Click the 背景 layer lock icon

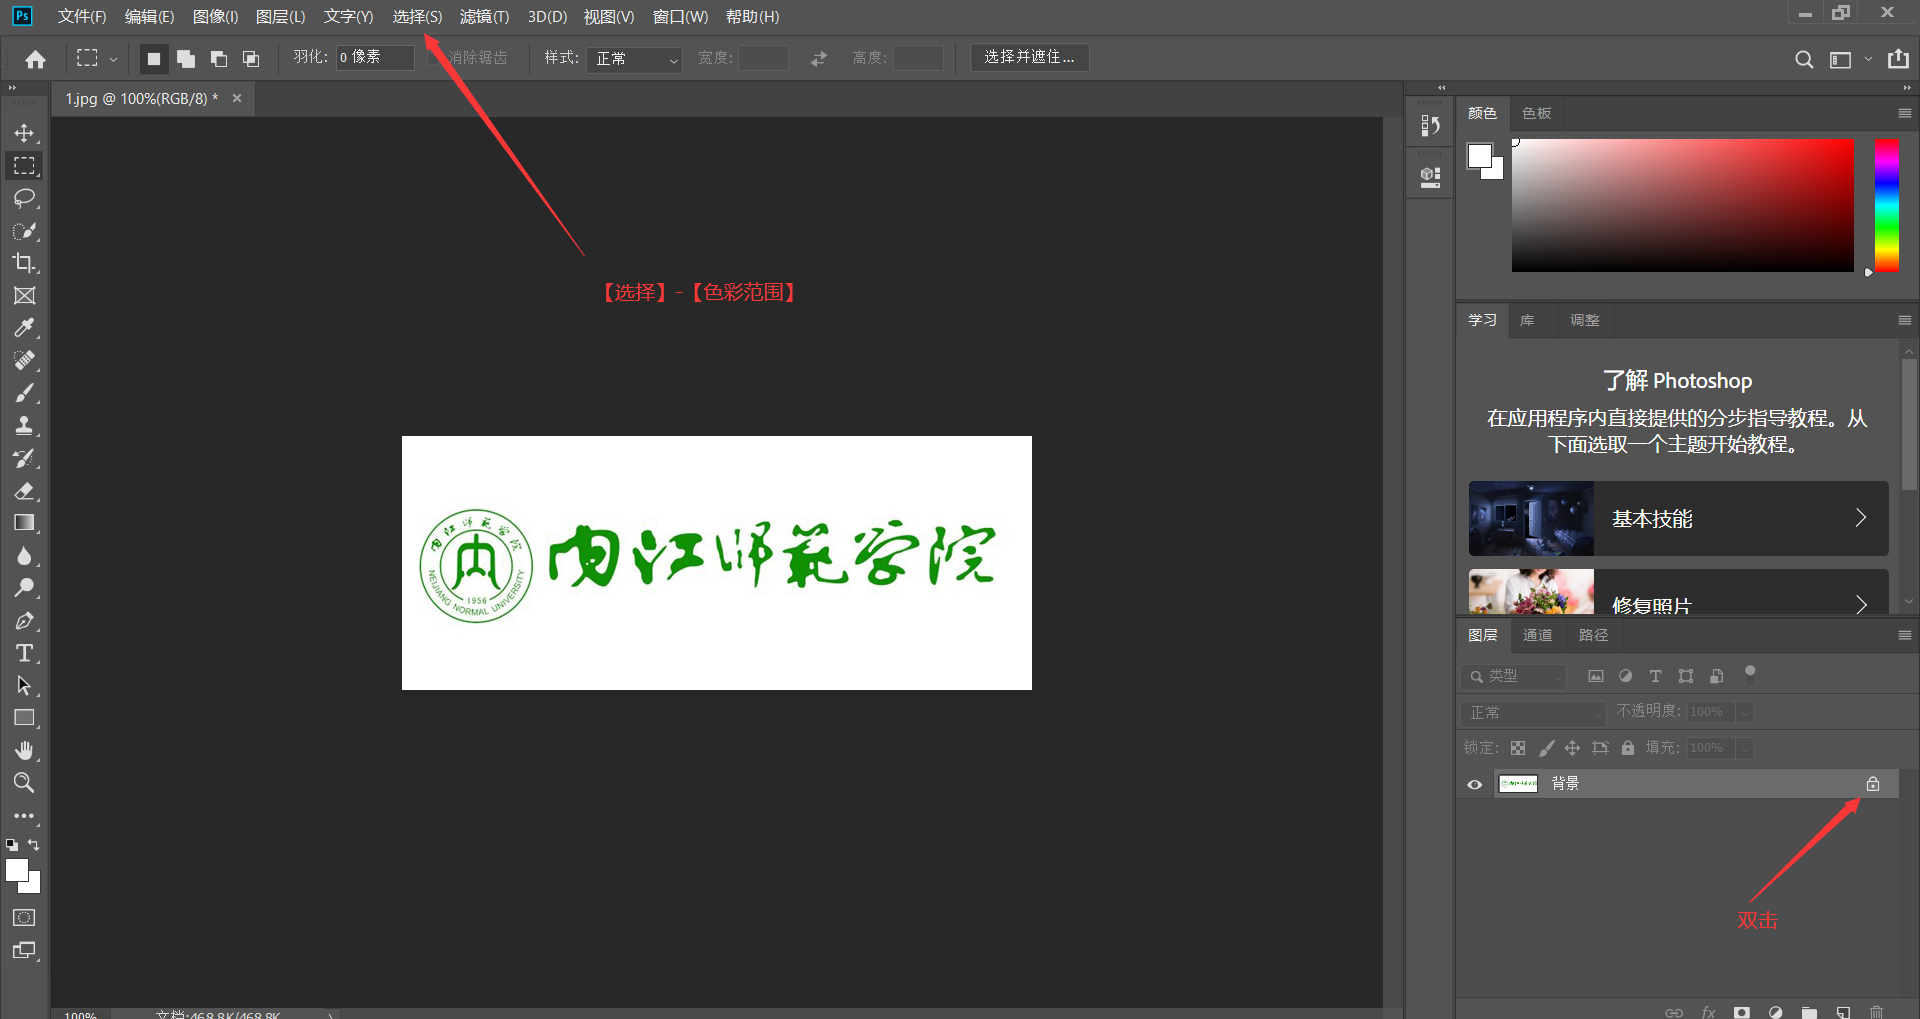pos(1873,785)
